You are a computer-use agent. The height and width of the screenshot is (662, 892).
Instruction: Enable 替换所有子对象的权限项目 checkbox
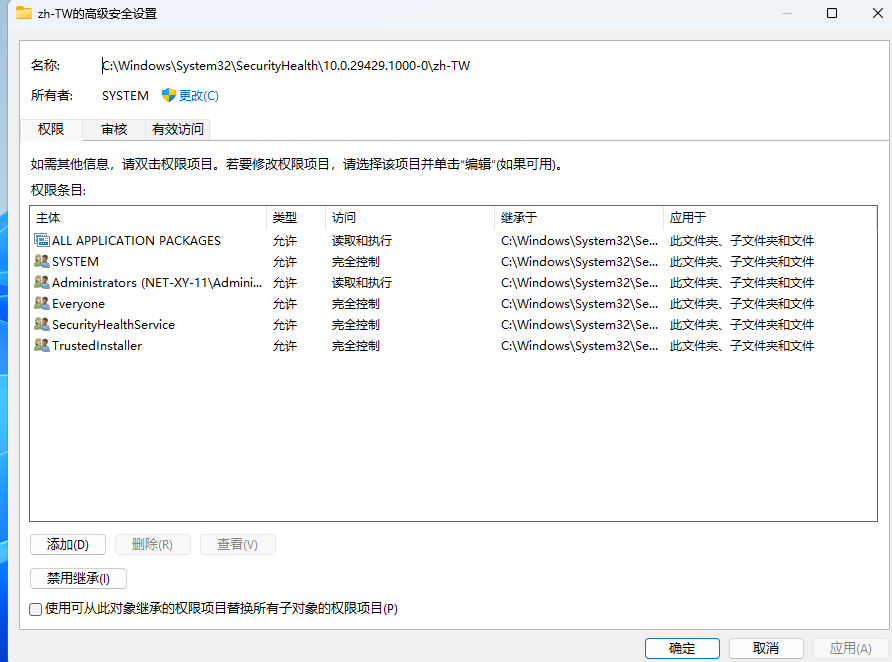click(36, 609)
